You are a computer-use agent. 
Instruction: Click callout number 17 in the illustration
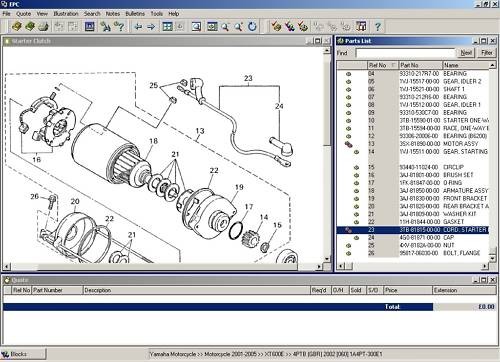(249, 207)
